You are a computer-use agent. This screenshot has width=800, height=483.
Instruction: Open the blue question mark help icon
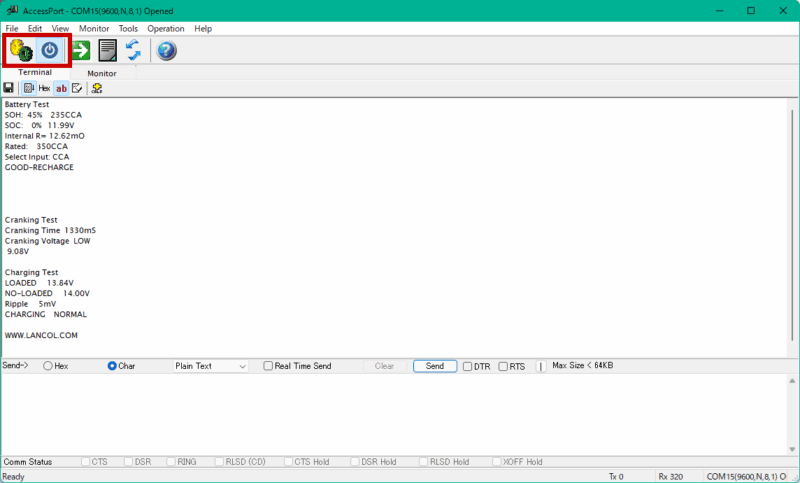click(167, 50)
